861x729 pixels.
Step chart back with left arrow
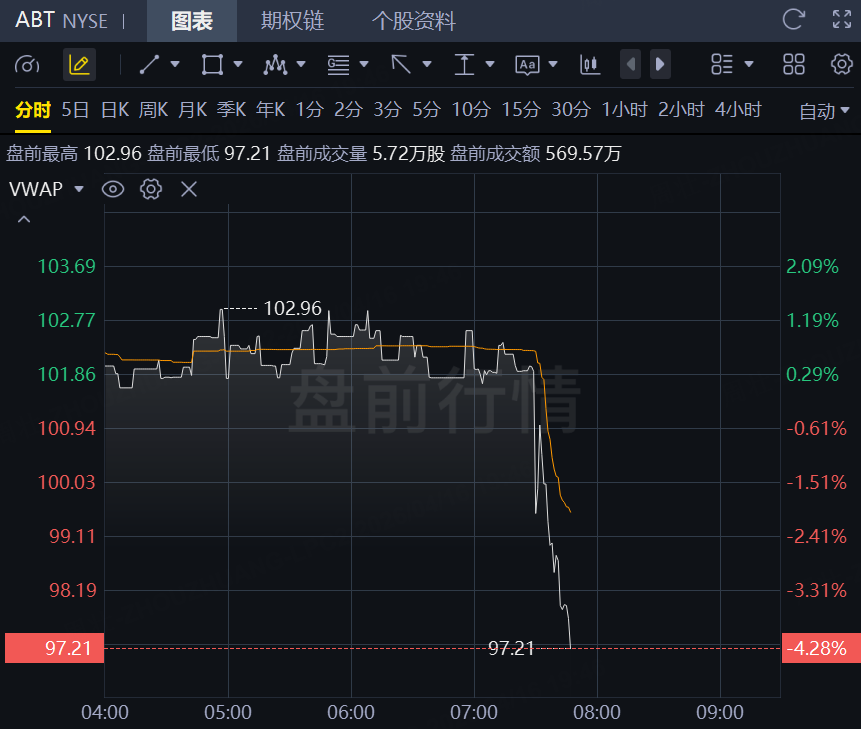(x=630, y=64)
